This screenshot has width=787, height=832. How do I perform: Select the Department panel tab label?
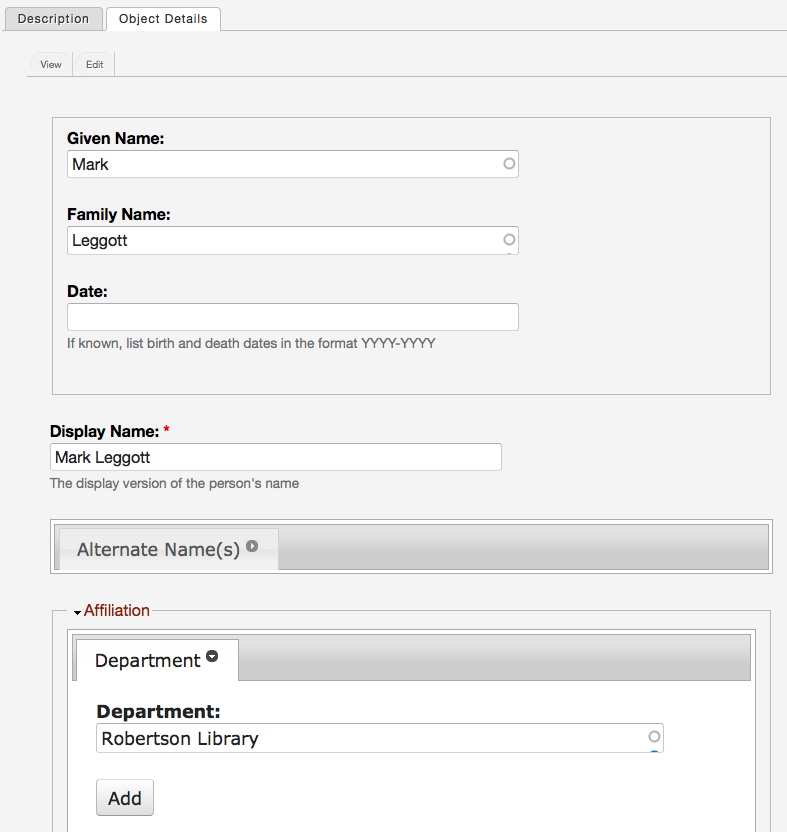coord(147,661)
